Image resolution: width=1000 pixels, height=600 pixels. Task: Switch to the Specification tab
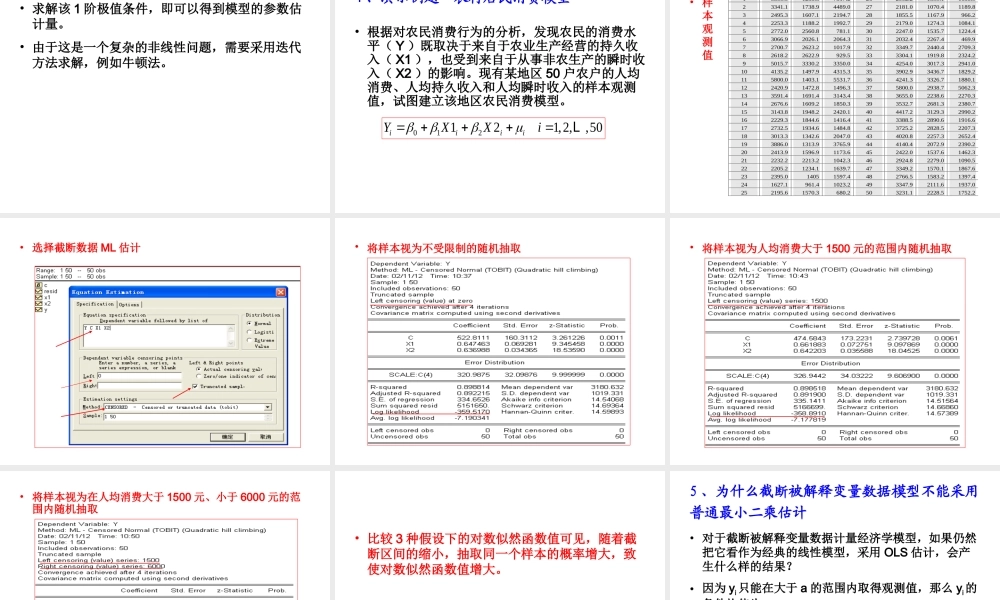point(95,304)
